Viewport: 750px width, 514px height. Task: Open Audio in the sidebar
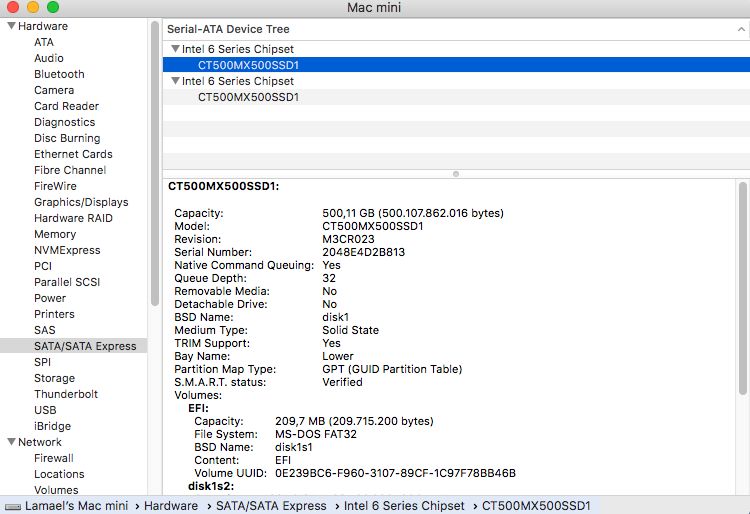click(49, 58)
